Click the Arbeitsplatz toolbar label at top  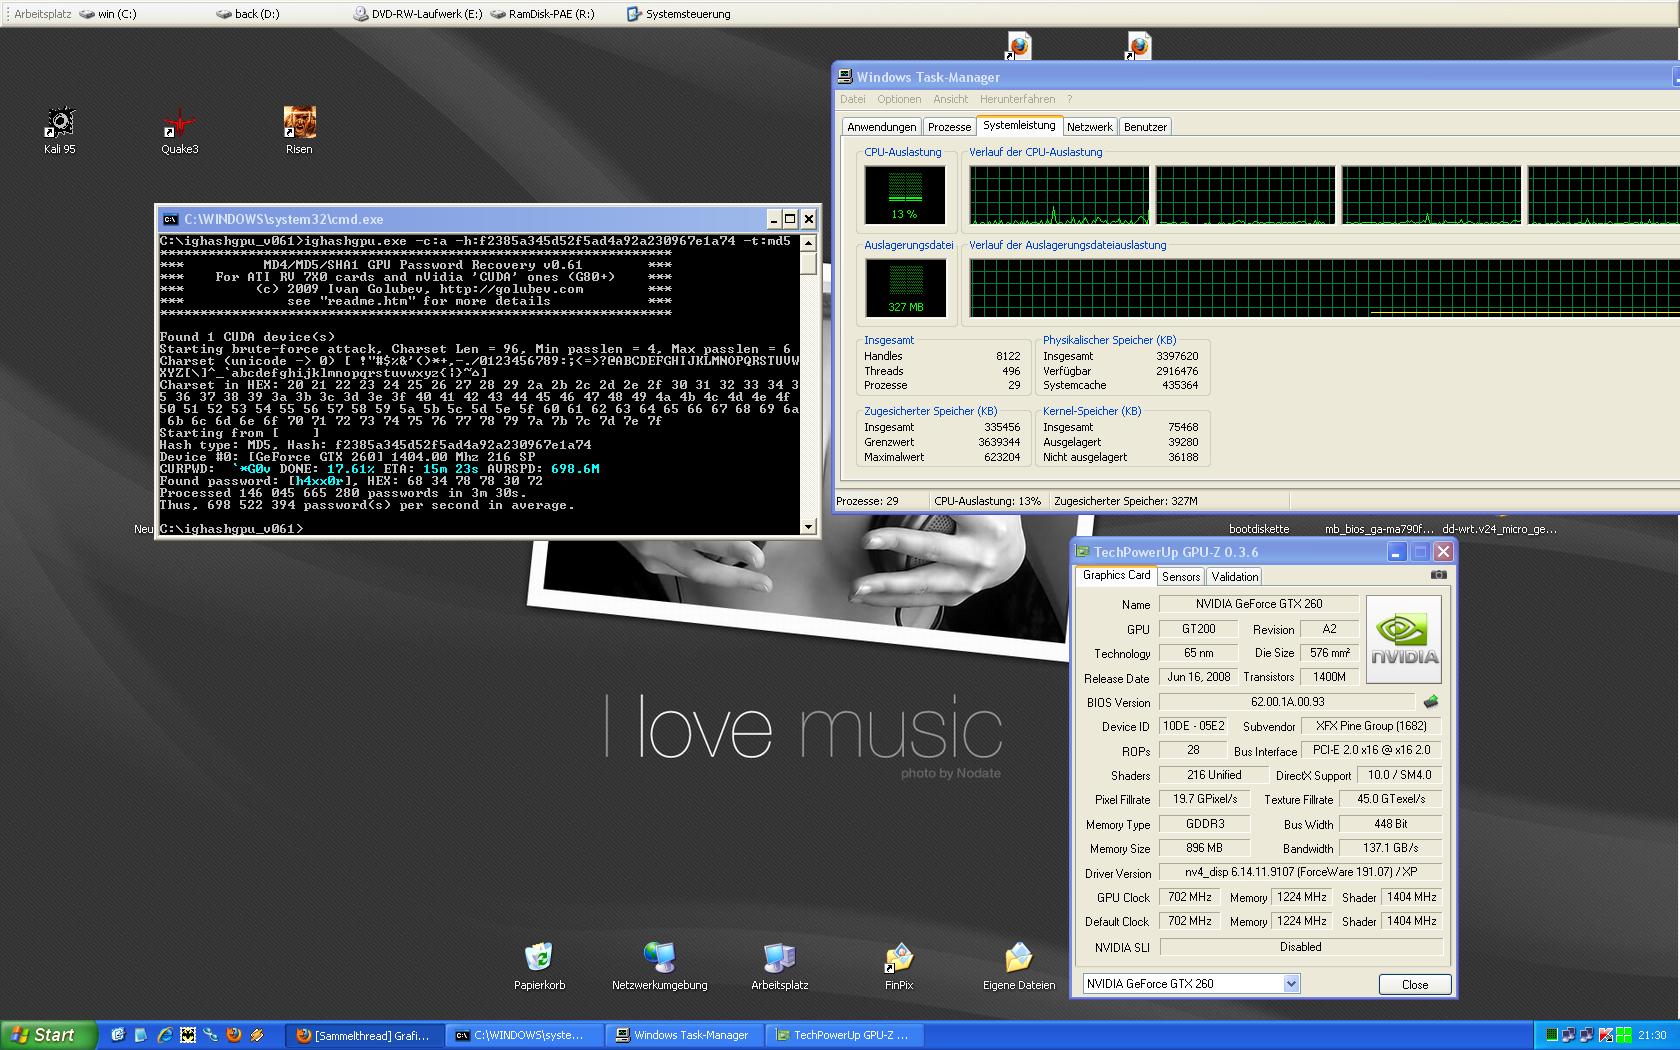click(x=42, y=14)
